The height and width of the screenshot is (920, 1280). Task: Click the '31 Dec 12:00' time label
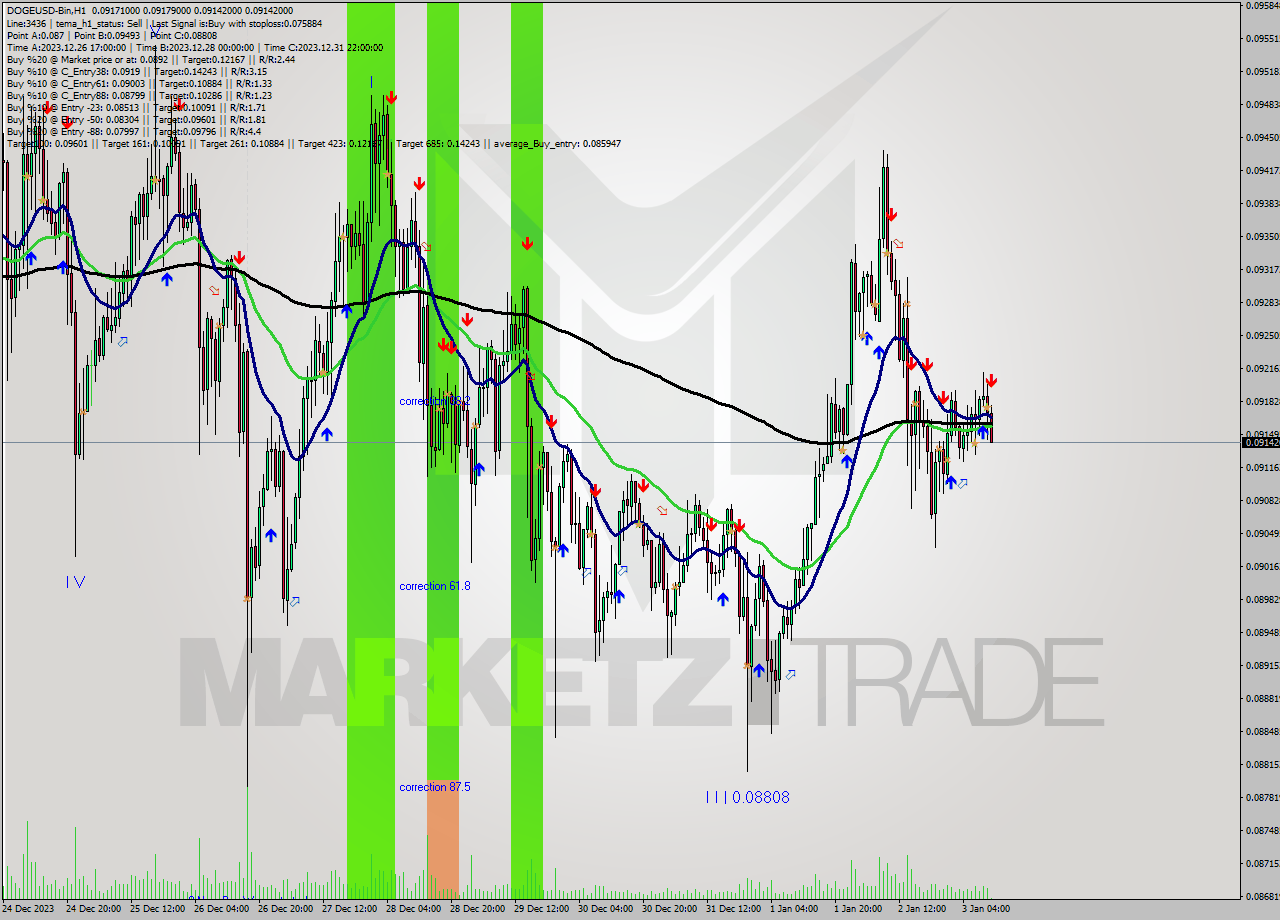734,909
